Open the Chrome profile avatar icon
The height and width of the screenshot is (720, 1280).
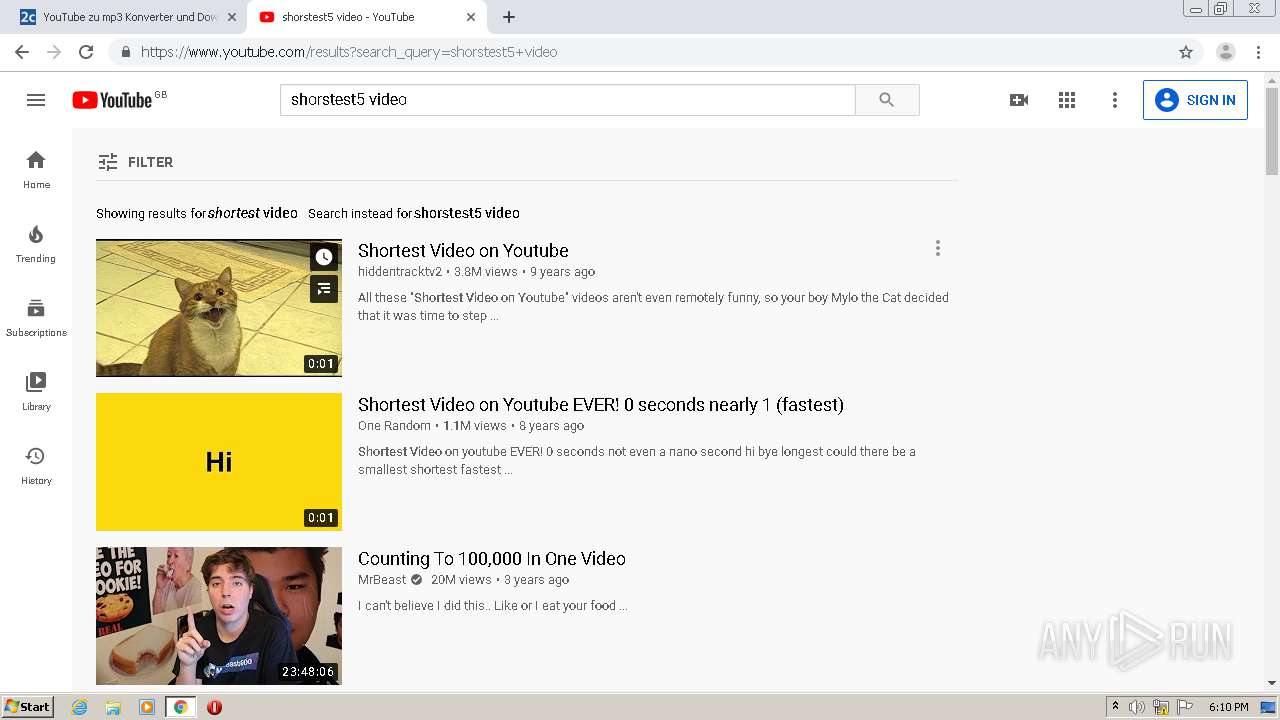[1226, 52]
